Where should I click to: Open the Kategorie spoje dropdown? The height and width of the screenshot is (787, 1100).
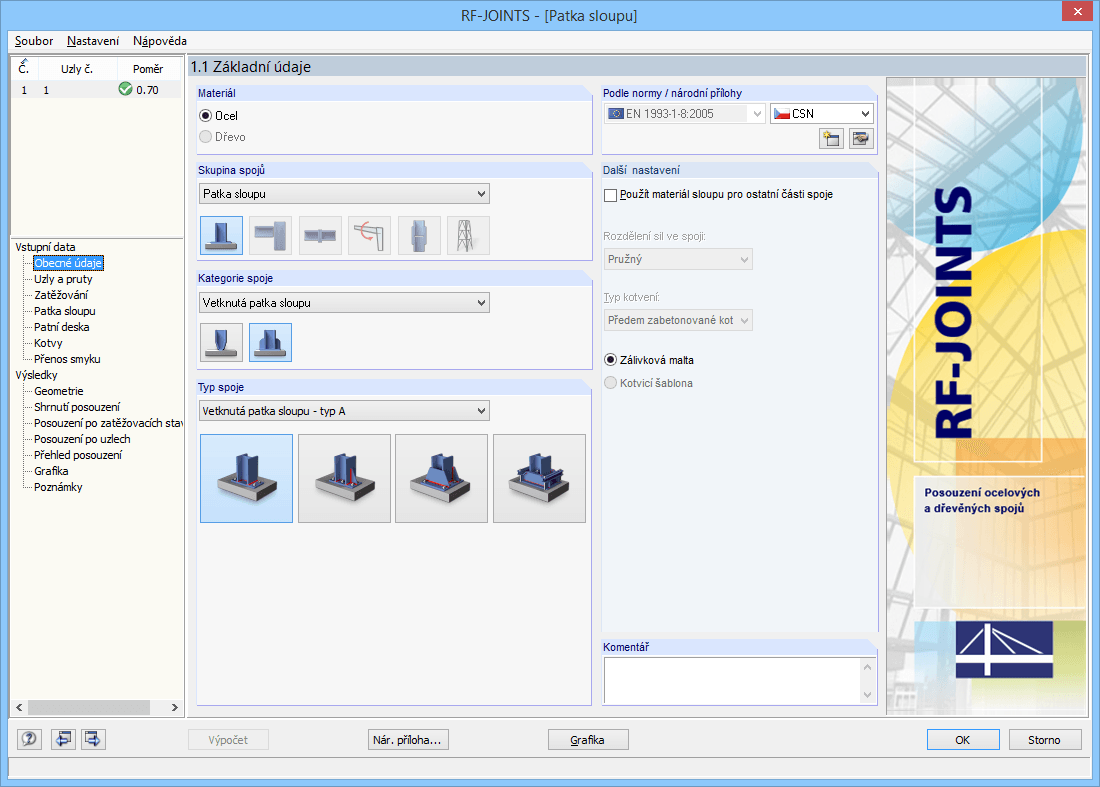point(344,303)
